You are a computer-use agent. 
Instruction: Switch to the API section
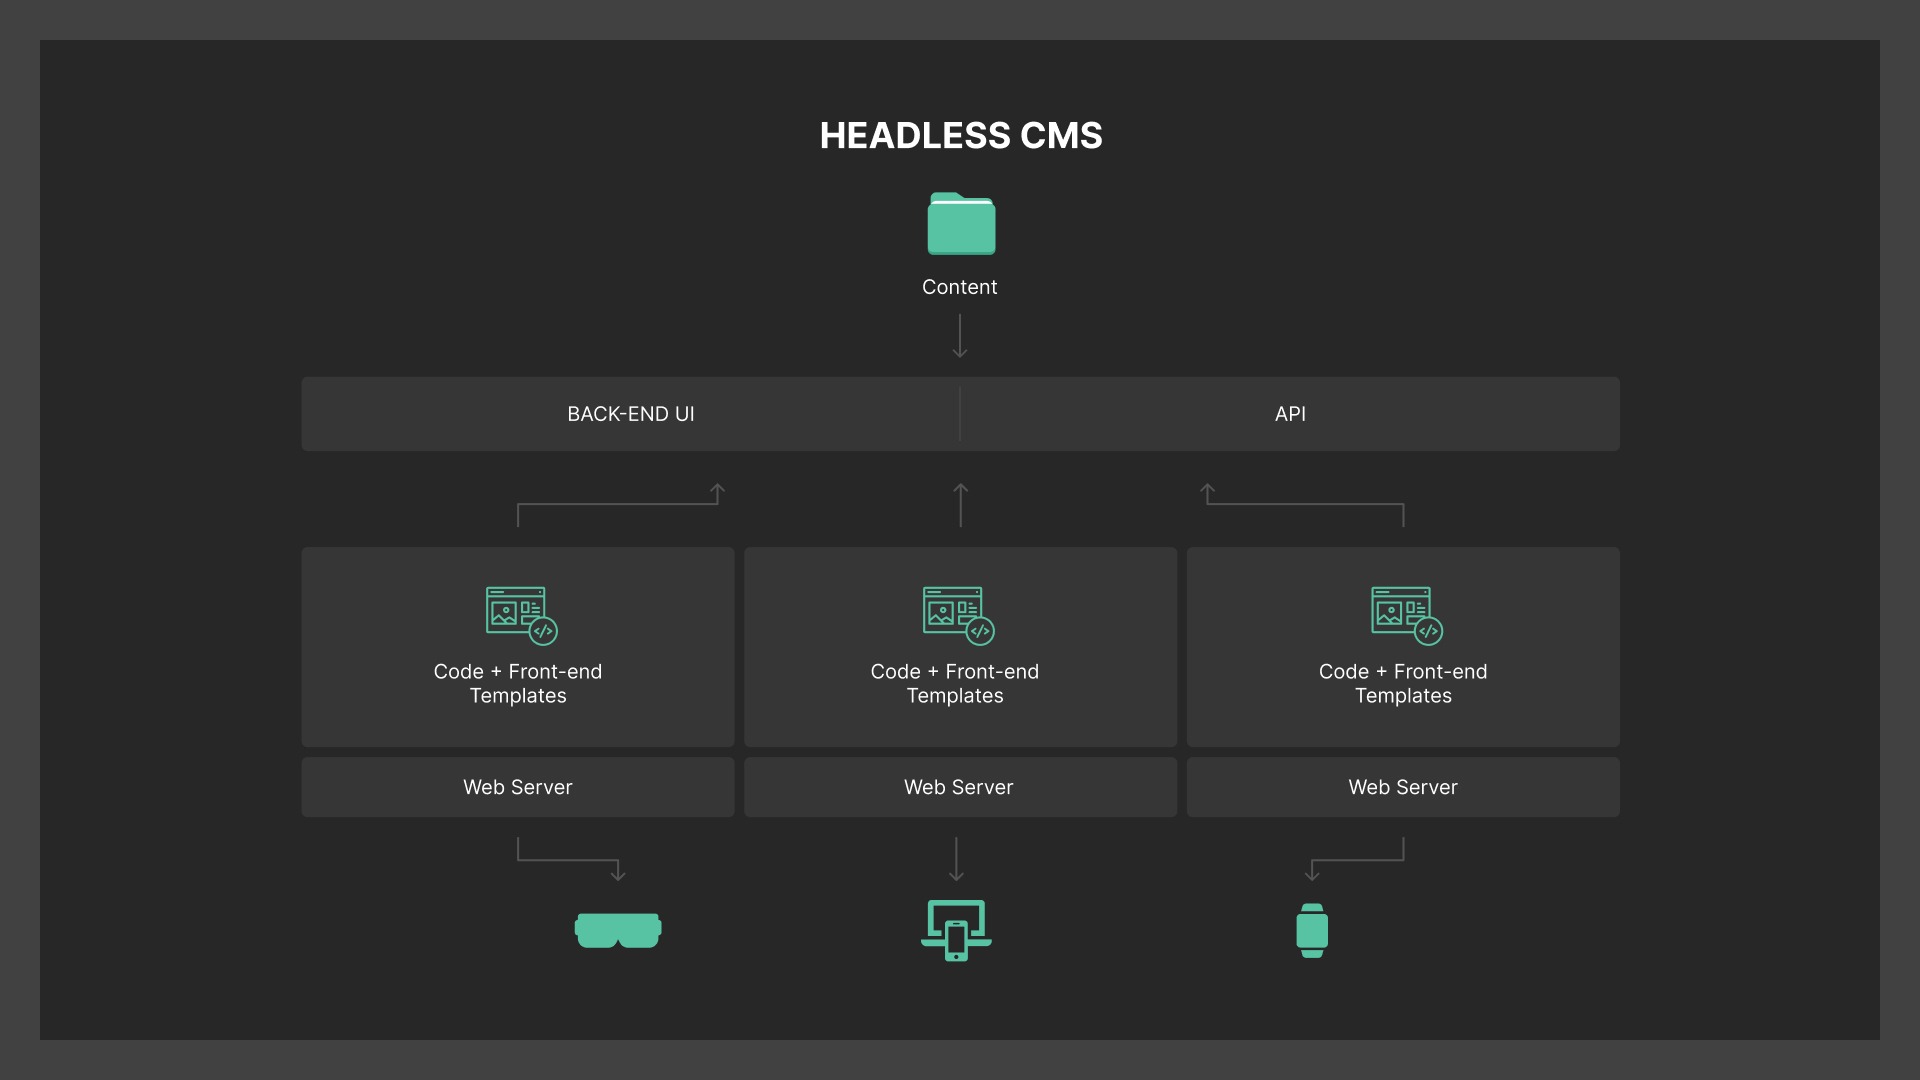(1290, 413)
